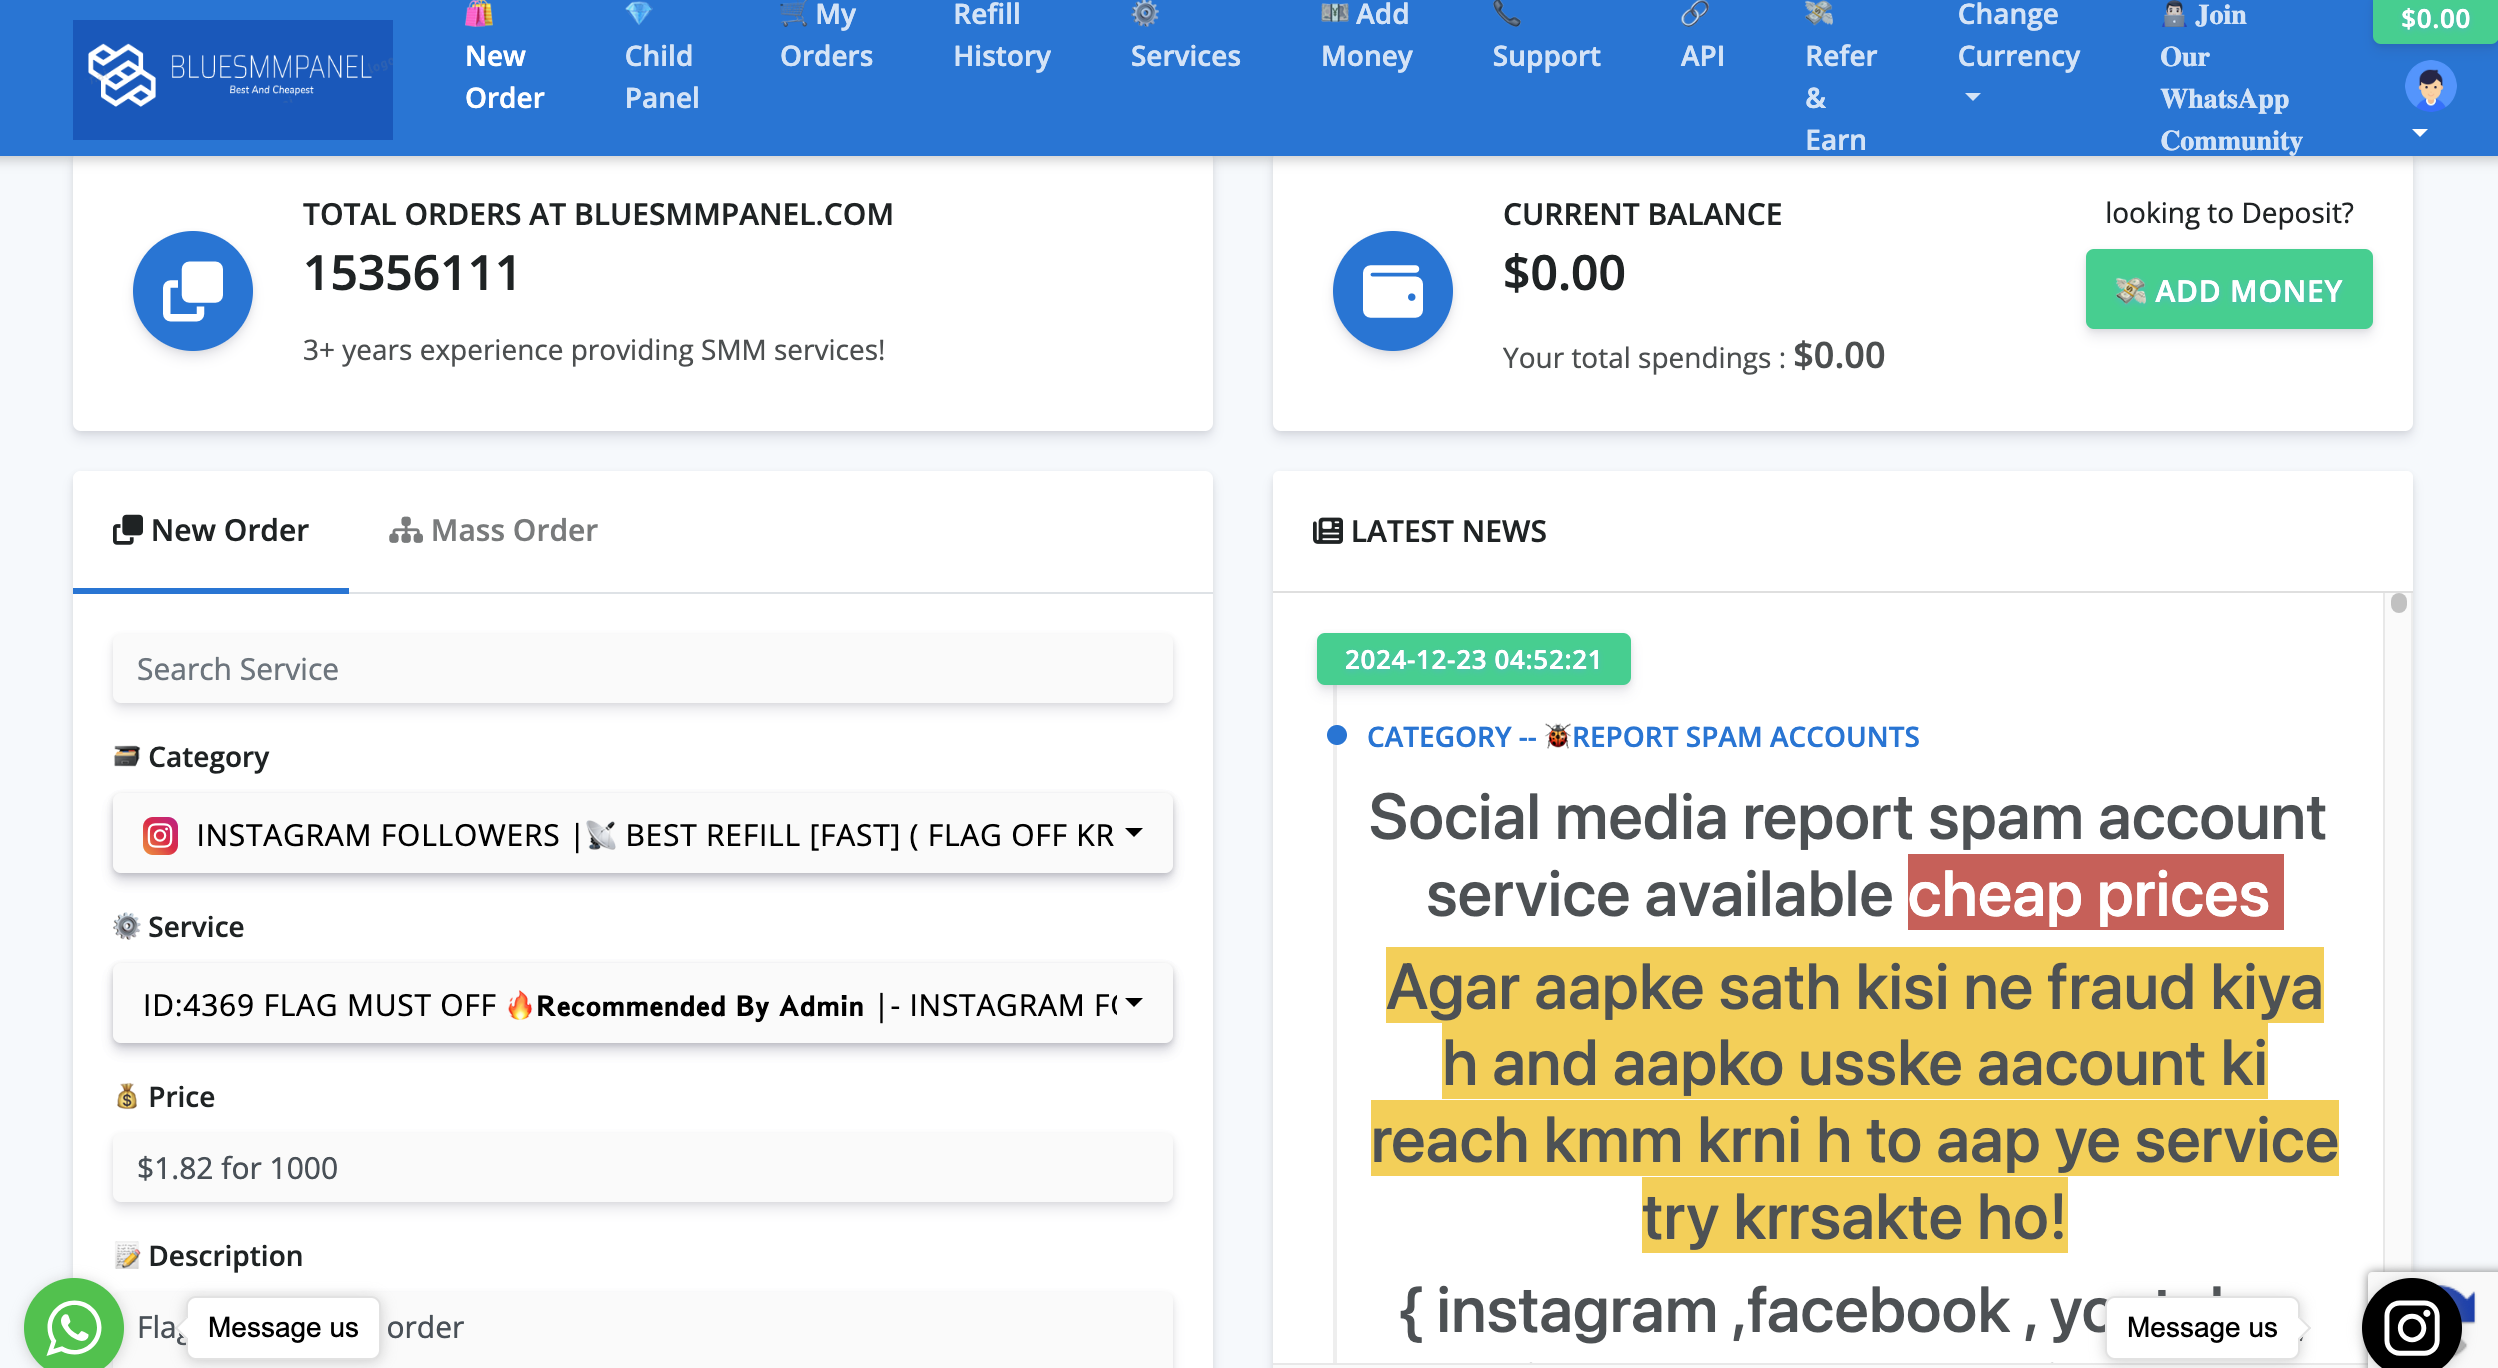The width and height of the screenshot is (2498, 1368).
Task: Click money icon above Refer & Earn
Action: 1819,13
